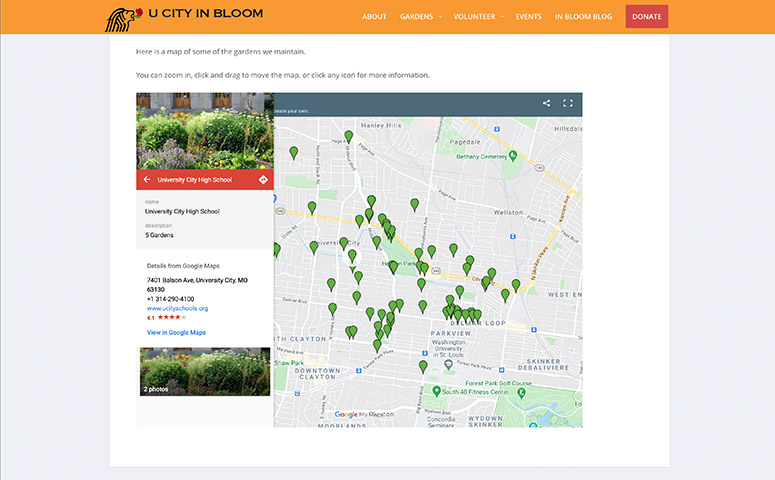This screenshot has height=480, width=775.
Task: Click View in Google Maps link
Action: click(176, 333)
